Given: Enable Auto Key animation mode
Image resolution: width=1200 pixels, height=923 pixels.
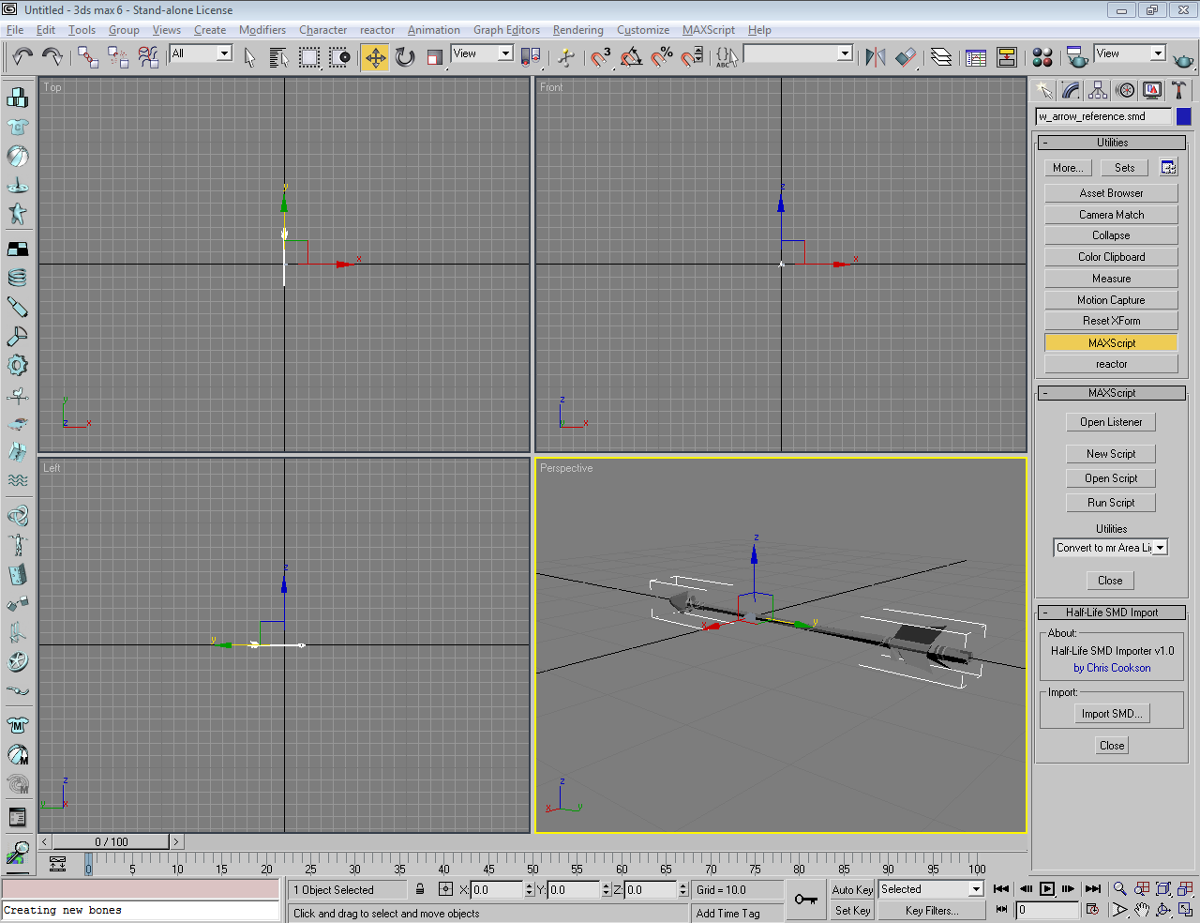Looking at the screenshot, I should 850,888.
